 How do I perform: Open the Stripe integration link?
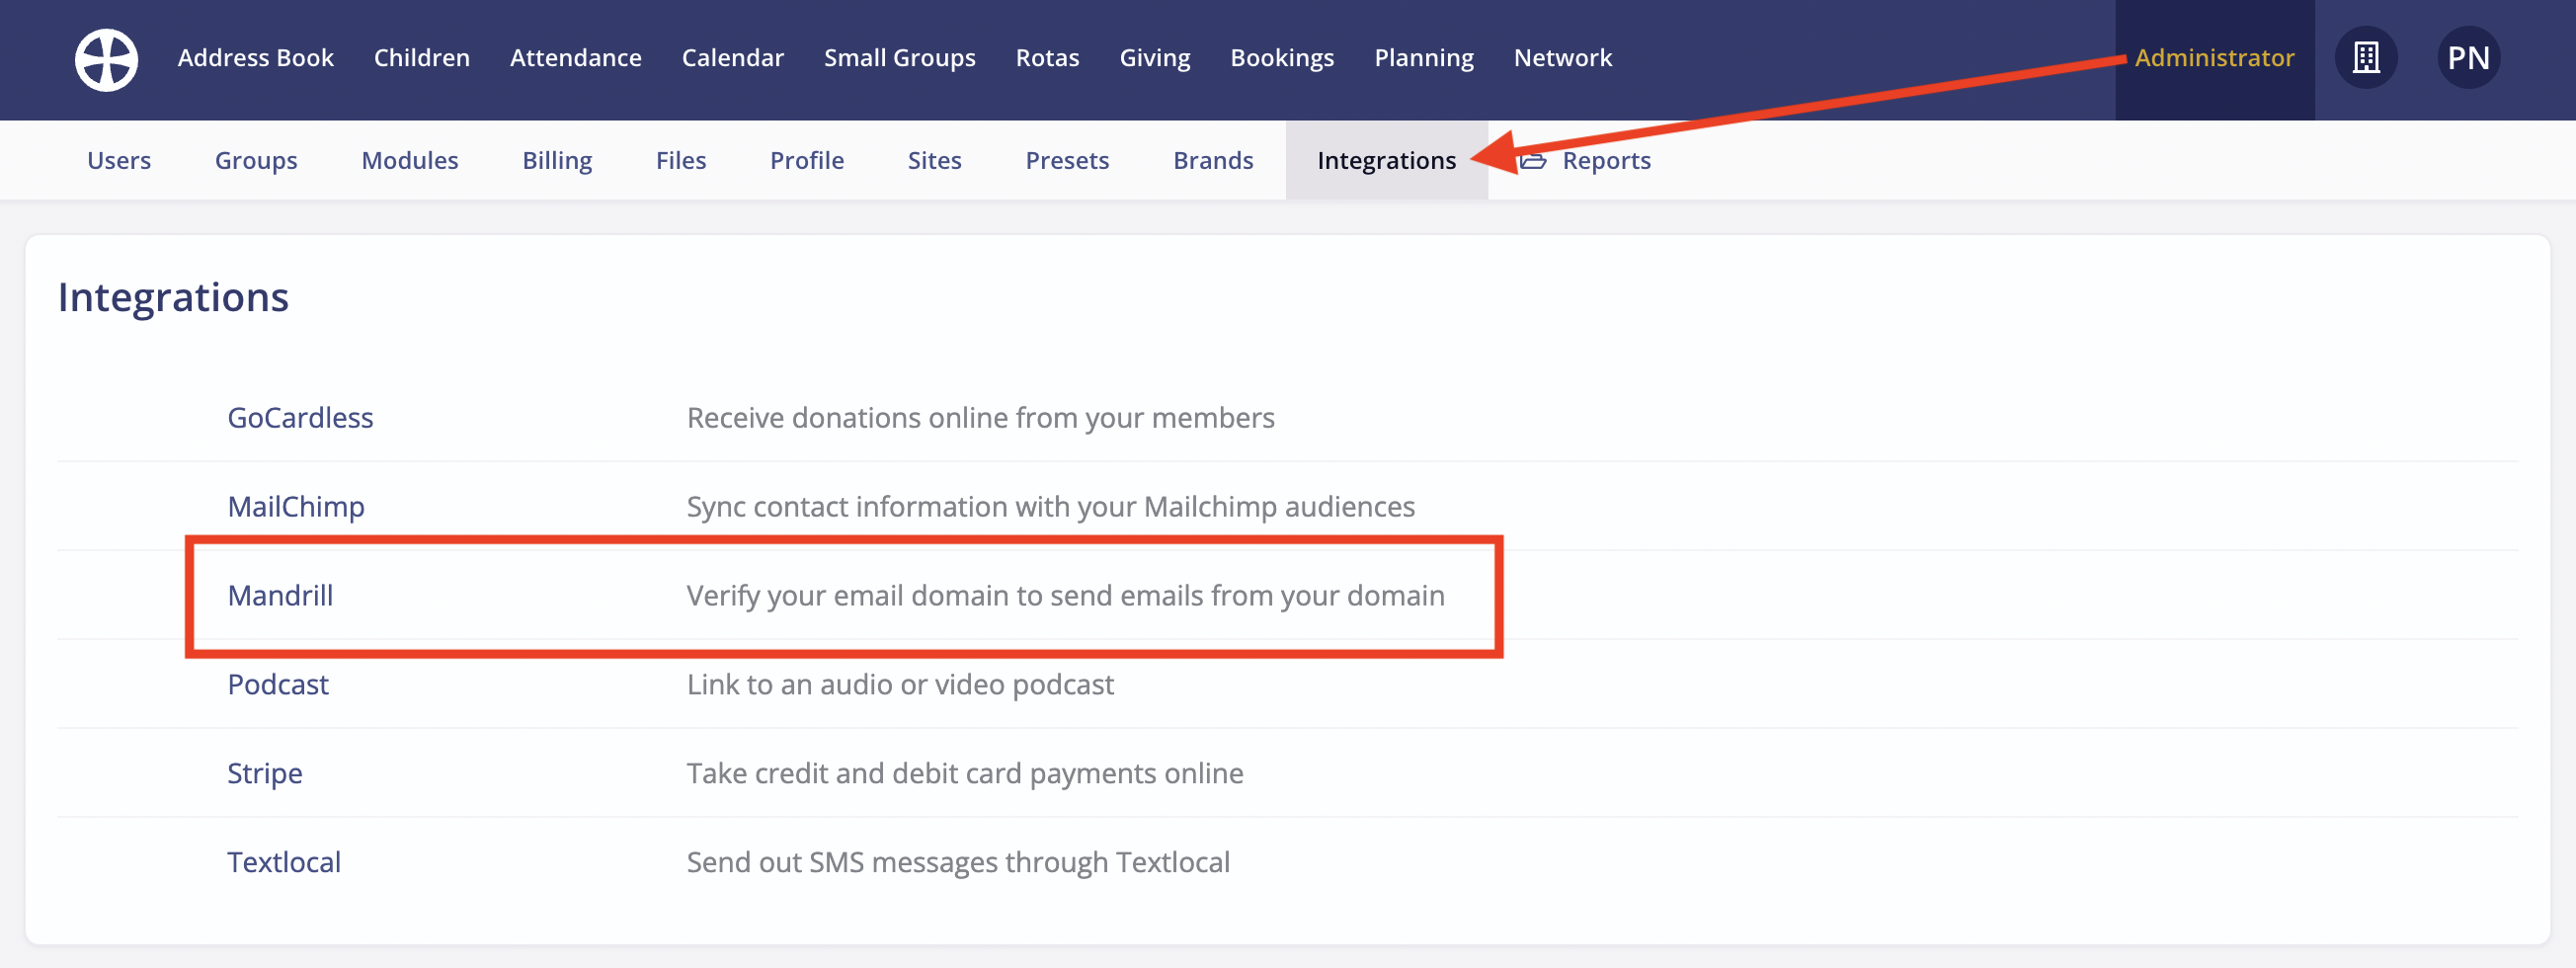265,774
